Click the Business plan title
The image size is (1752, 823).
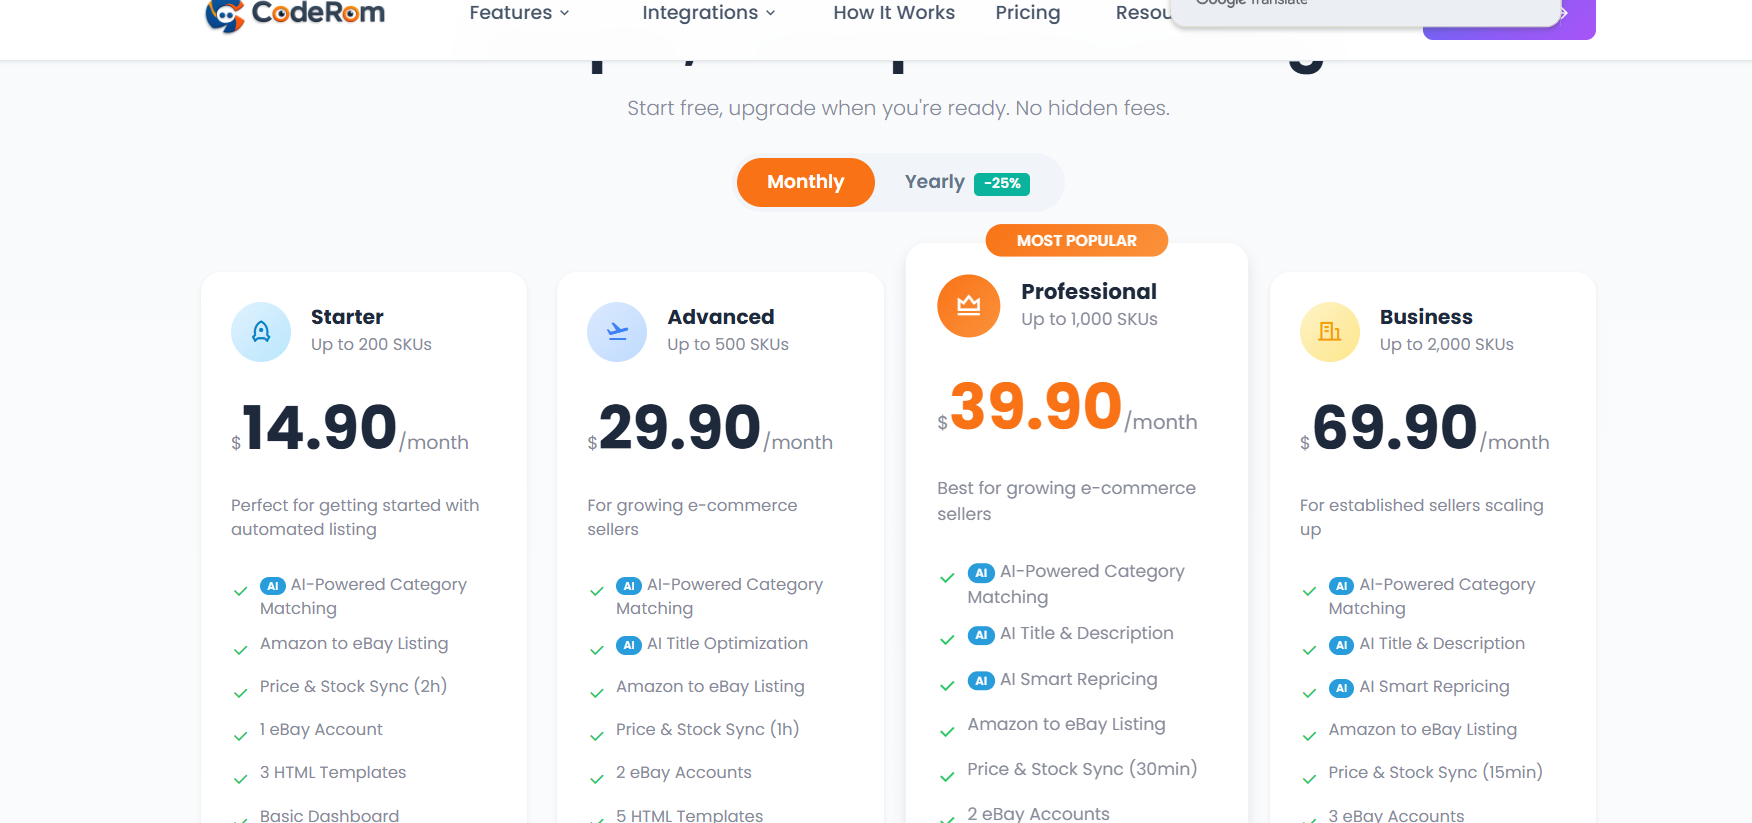tap(1426, 317)
